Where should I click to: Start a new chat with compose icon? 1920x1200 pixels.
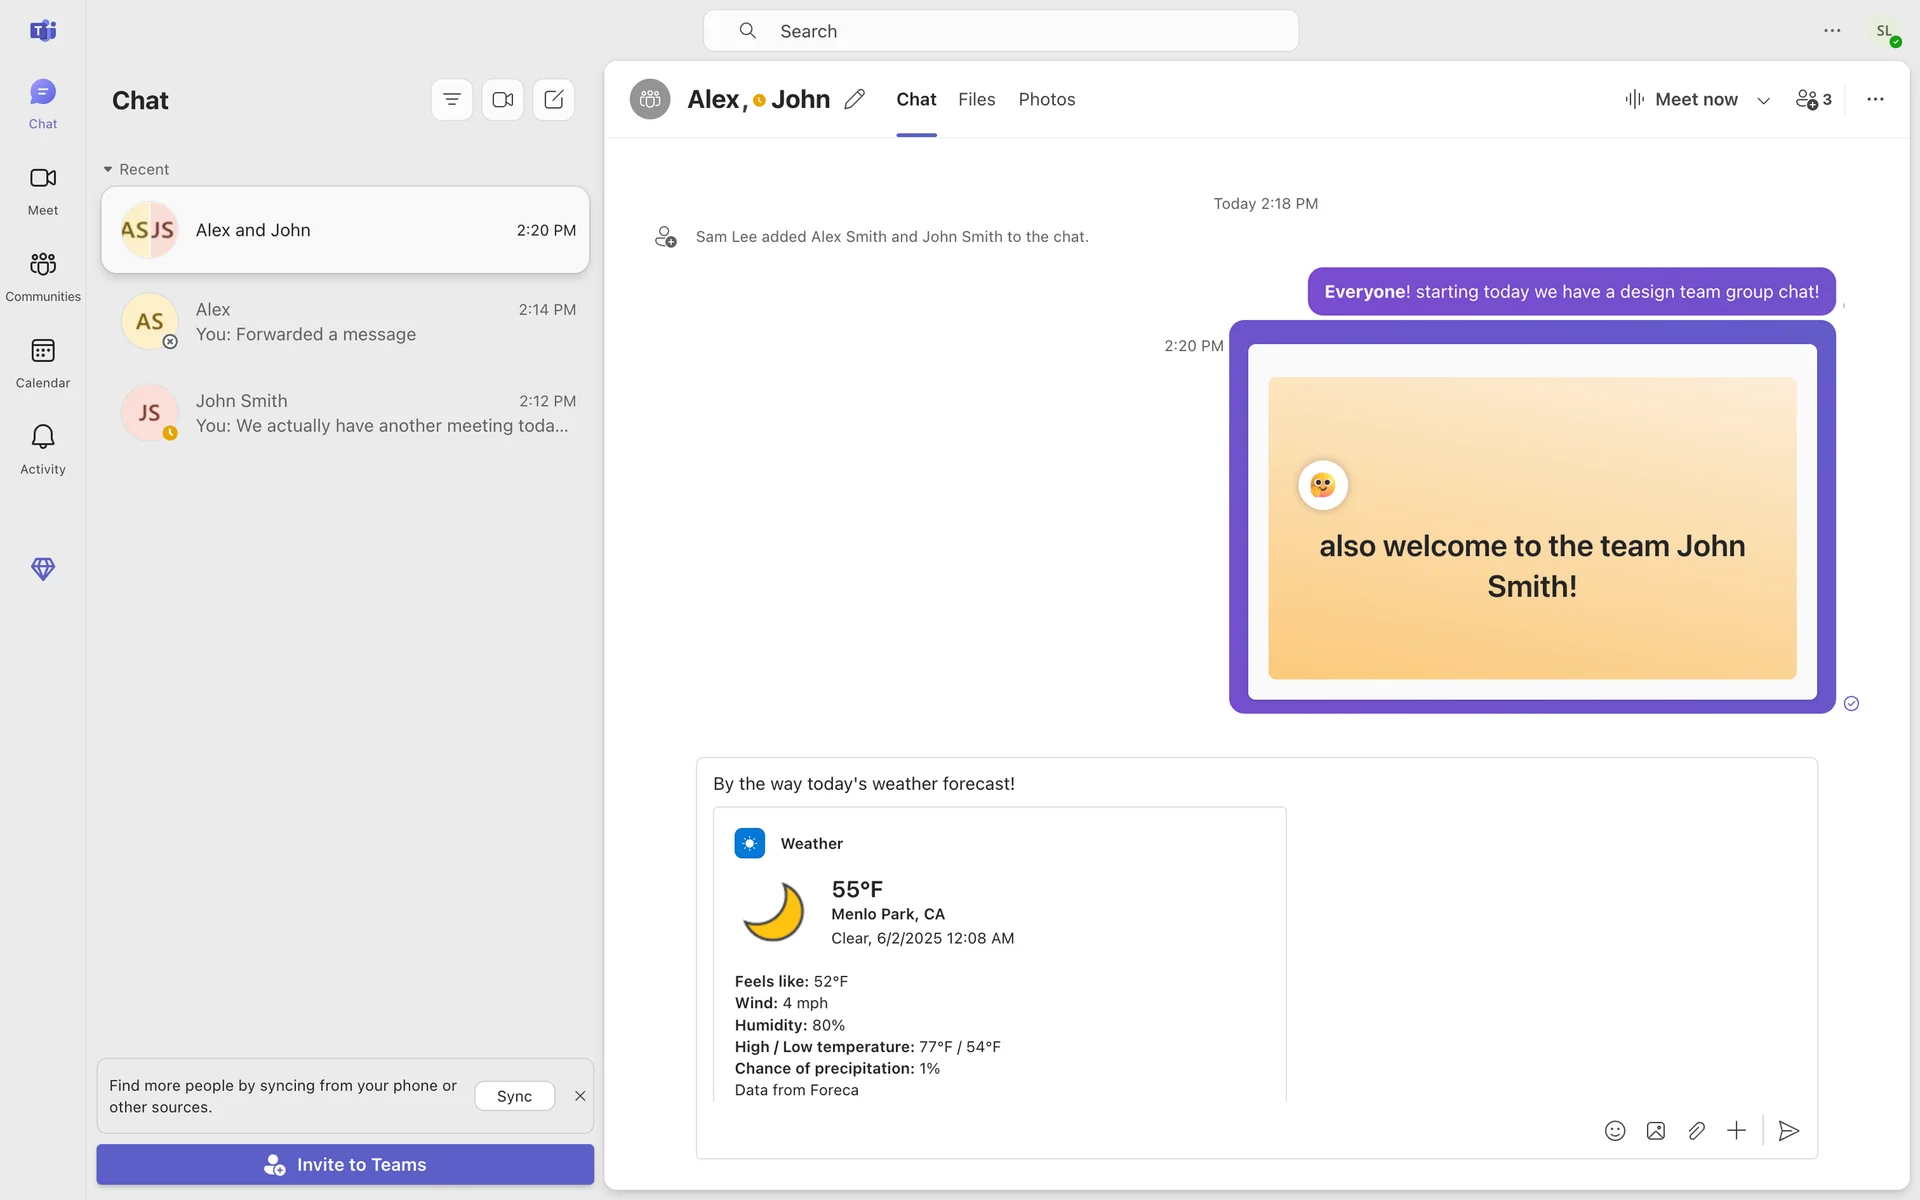553,100
